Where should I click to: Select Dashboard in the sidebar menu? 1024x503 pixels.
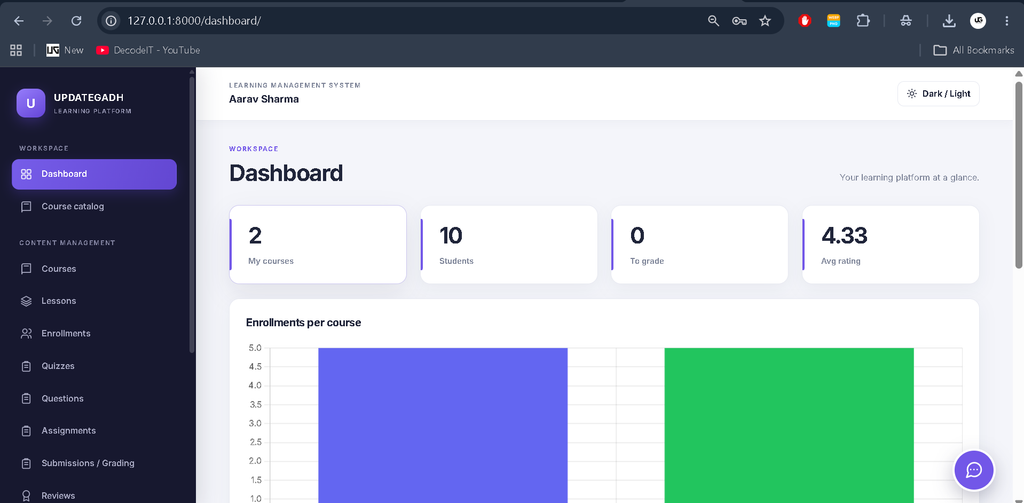pos(94,174)
